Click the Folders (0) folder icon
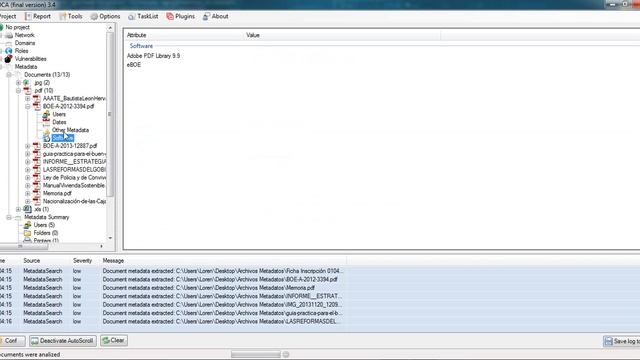640x360 pixels. [27, 233]
